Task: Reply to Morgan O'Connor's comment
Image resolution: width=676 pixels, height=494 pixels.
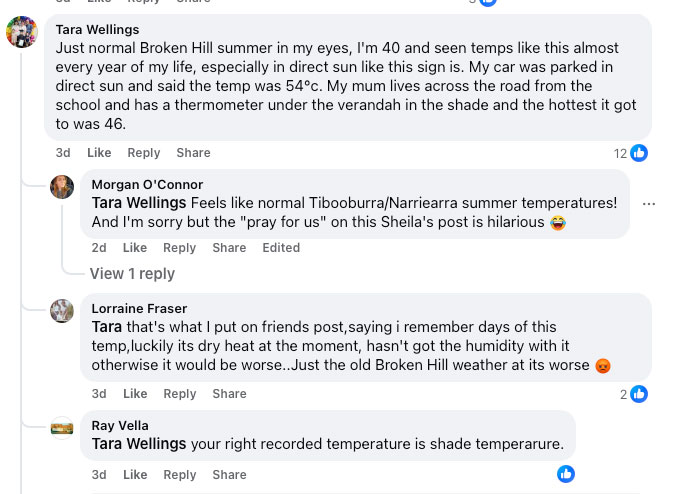Action: [x=180, y=248]
